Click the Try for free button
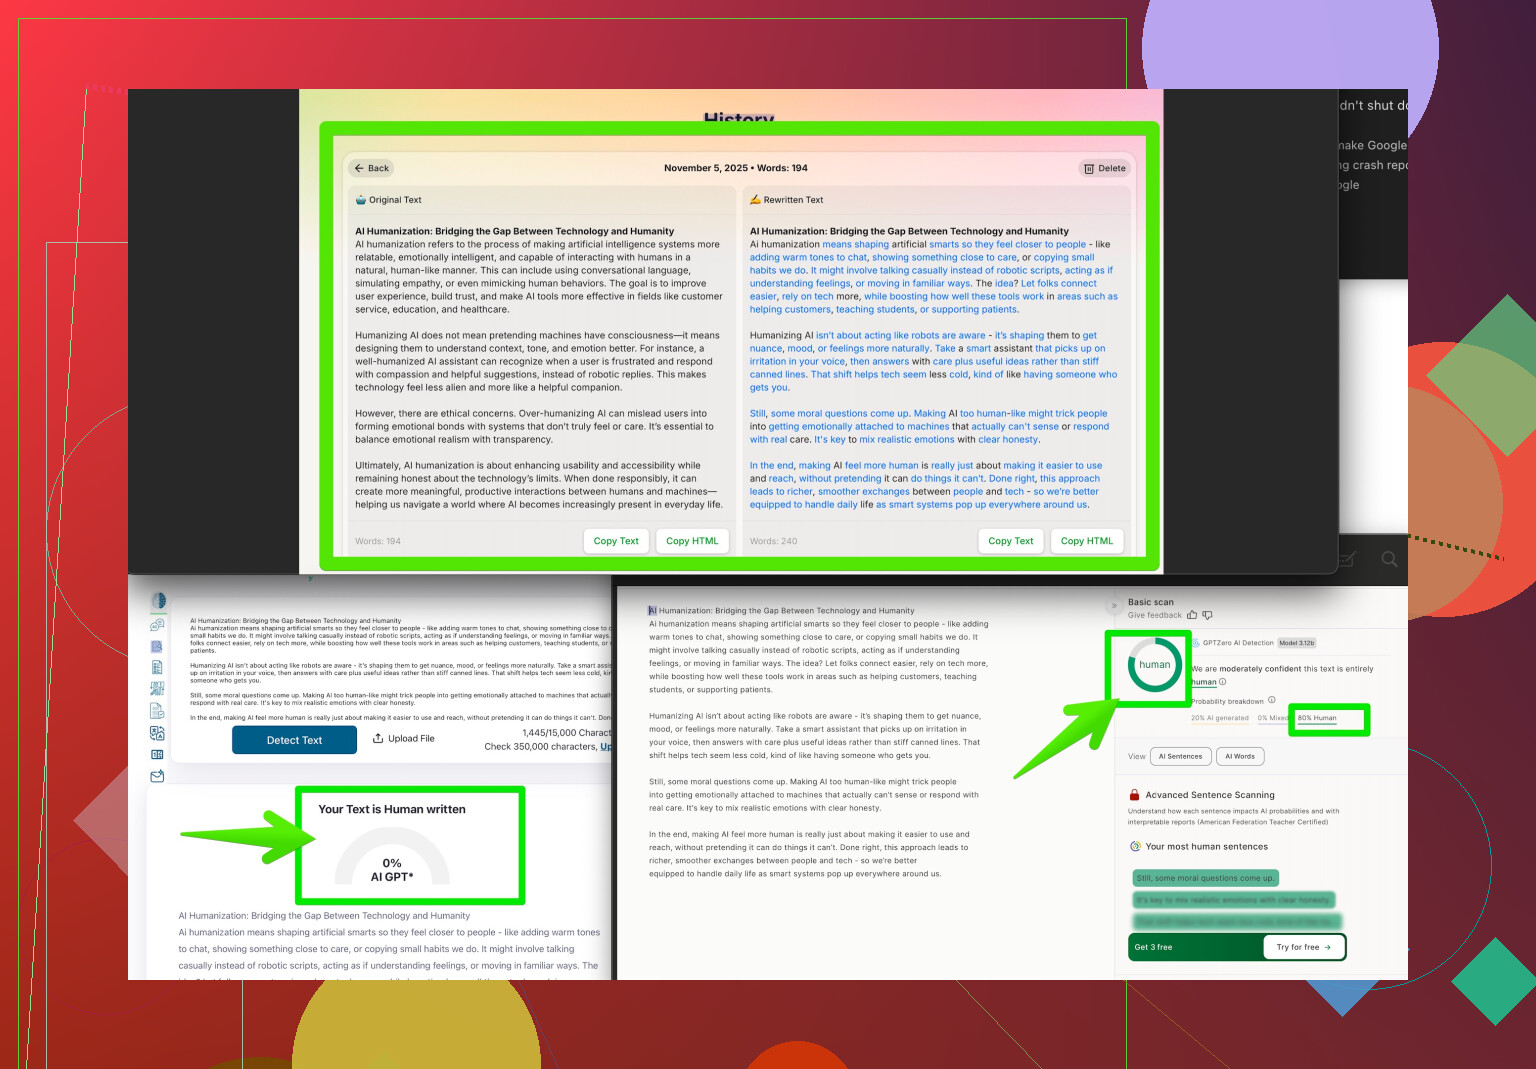Screen dimensions: 1536x1069 coord(1303,947)
